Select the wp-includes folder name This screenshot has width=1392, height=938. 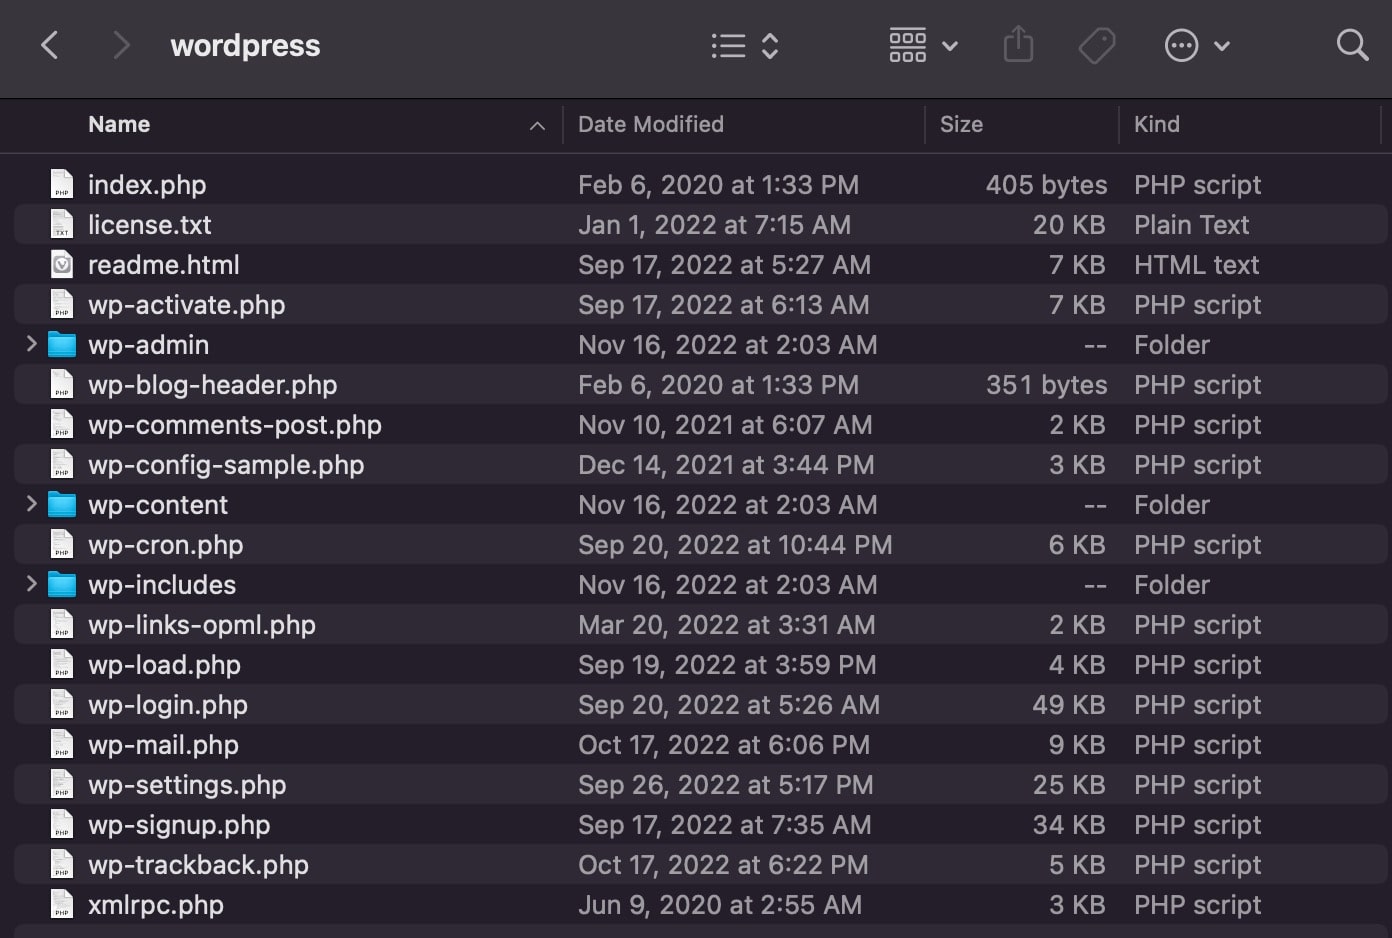tap(162, 585)
